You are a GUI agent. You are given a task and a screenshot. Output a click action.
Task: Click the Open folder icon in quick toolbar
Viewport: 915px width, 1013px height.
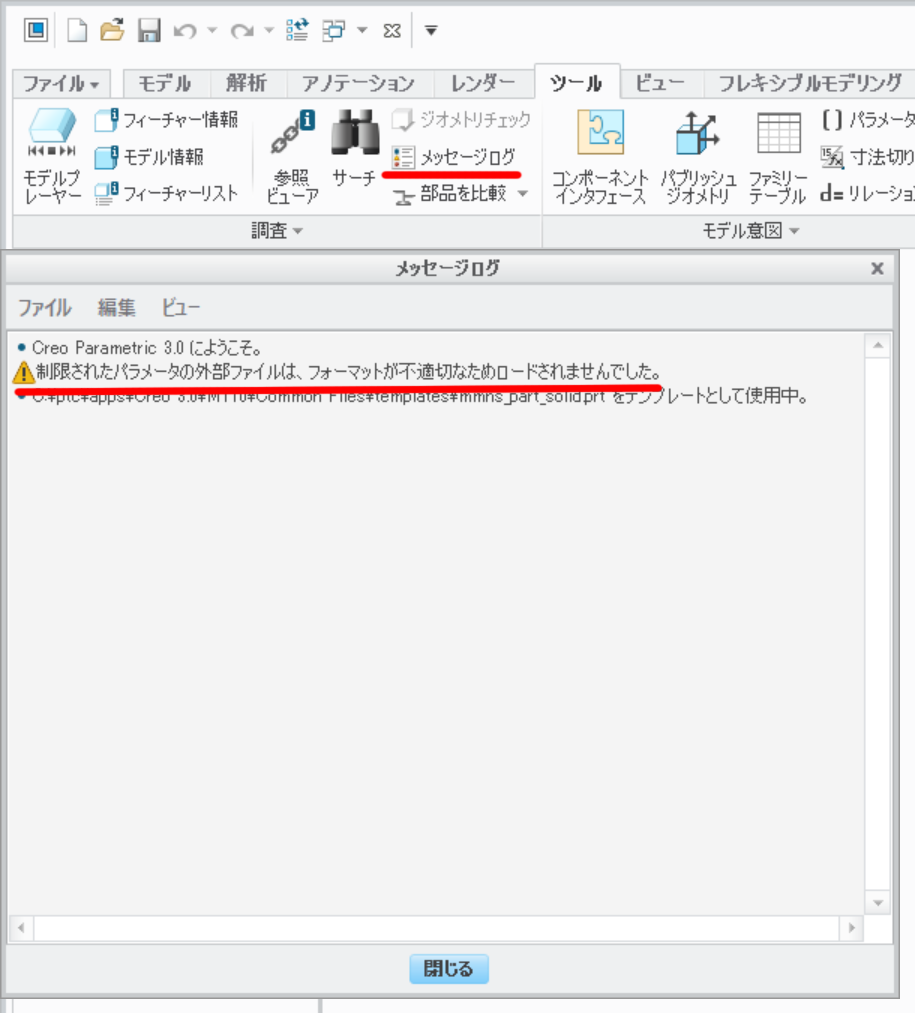coord(112,30)
